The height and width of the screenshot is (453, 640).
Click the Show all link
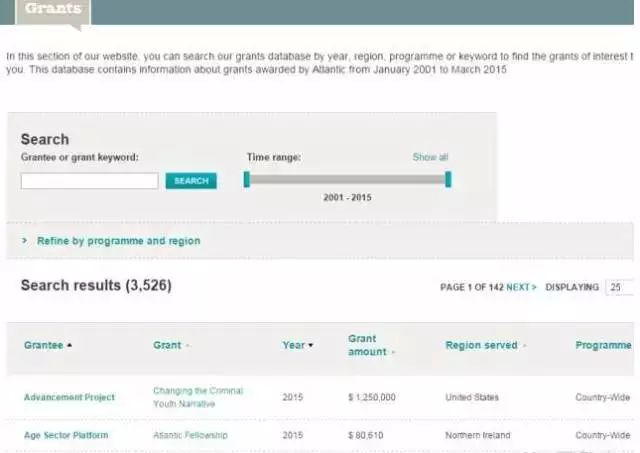click(x=430, y=157)
